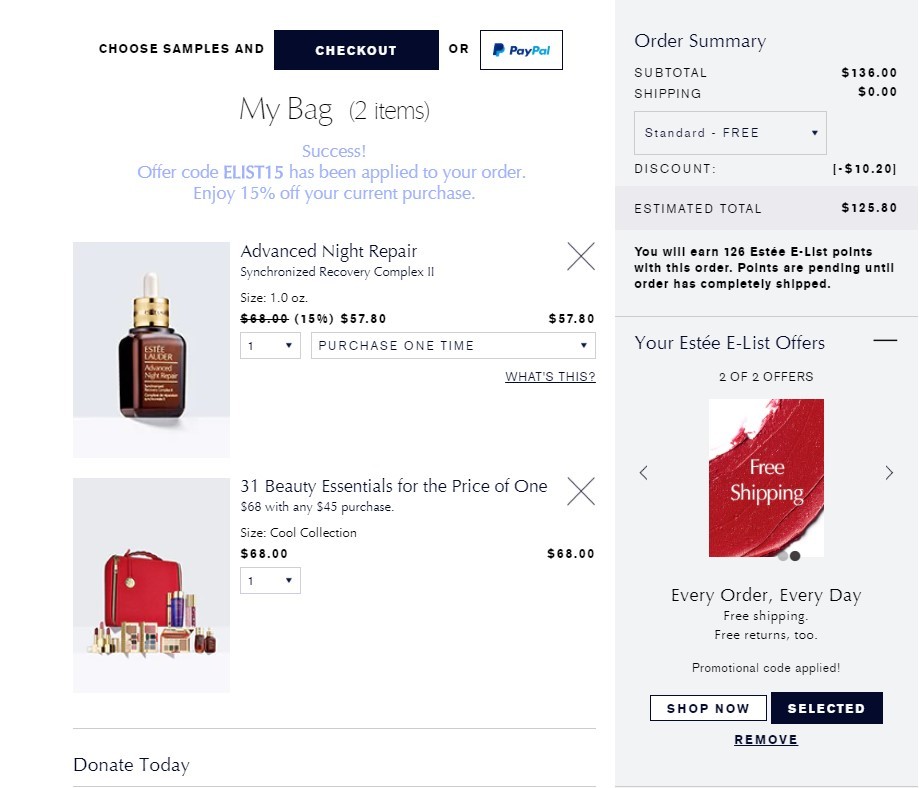Click the Free Shipping offer image
The width and height of the screenshot is (919, 788).
(766, 478)
